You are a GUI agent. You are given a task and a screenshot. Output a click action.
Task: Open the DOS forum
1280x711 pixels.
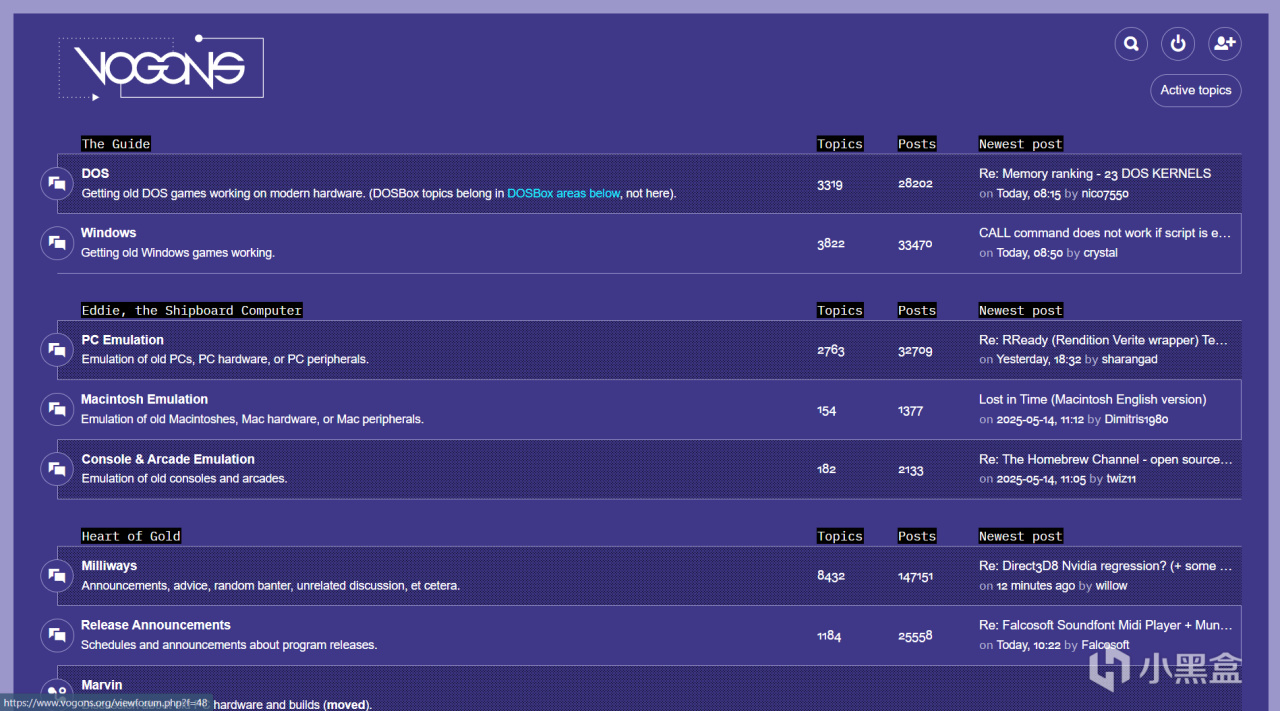click(95, 173)
